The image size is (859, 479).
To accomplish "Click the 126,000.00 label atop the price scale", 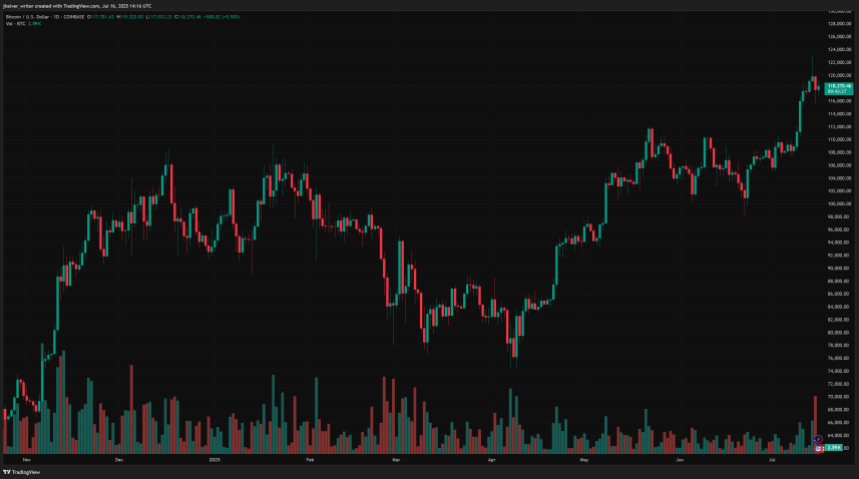I will coord(838,37).
